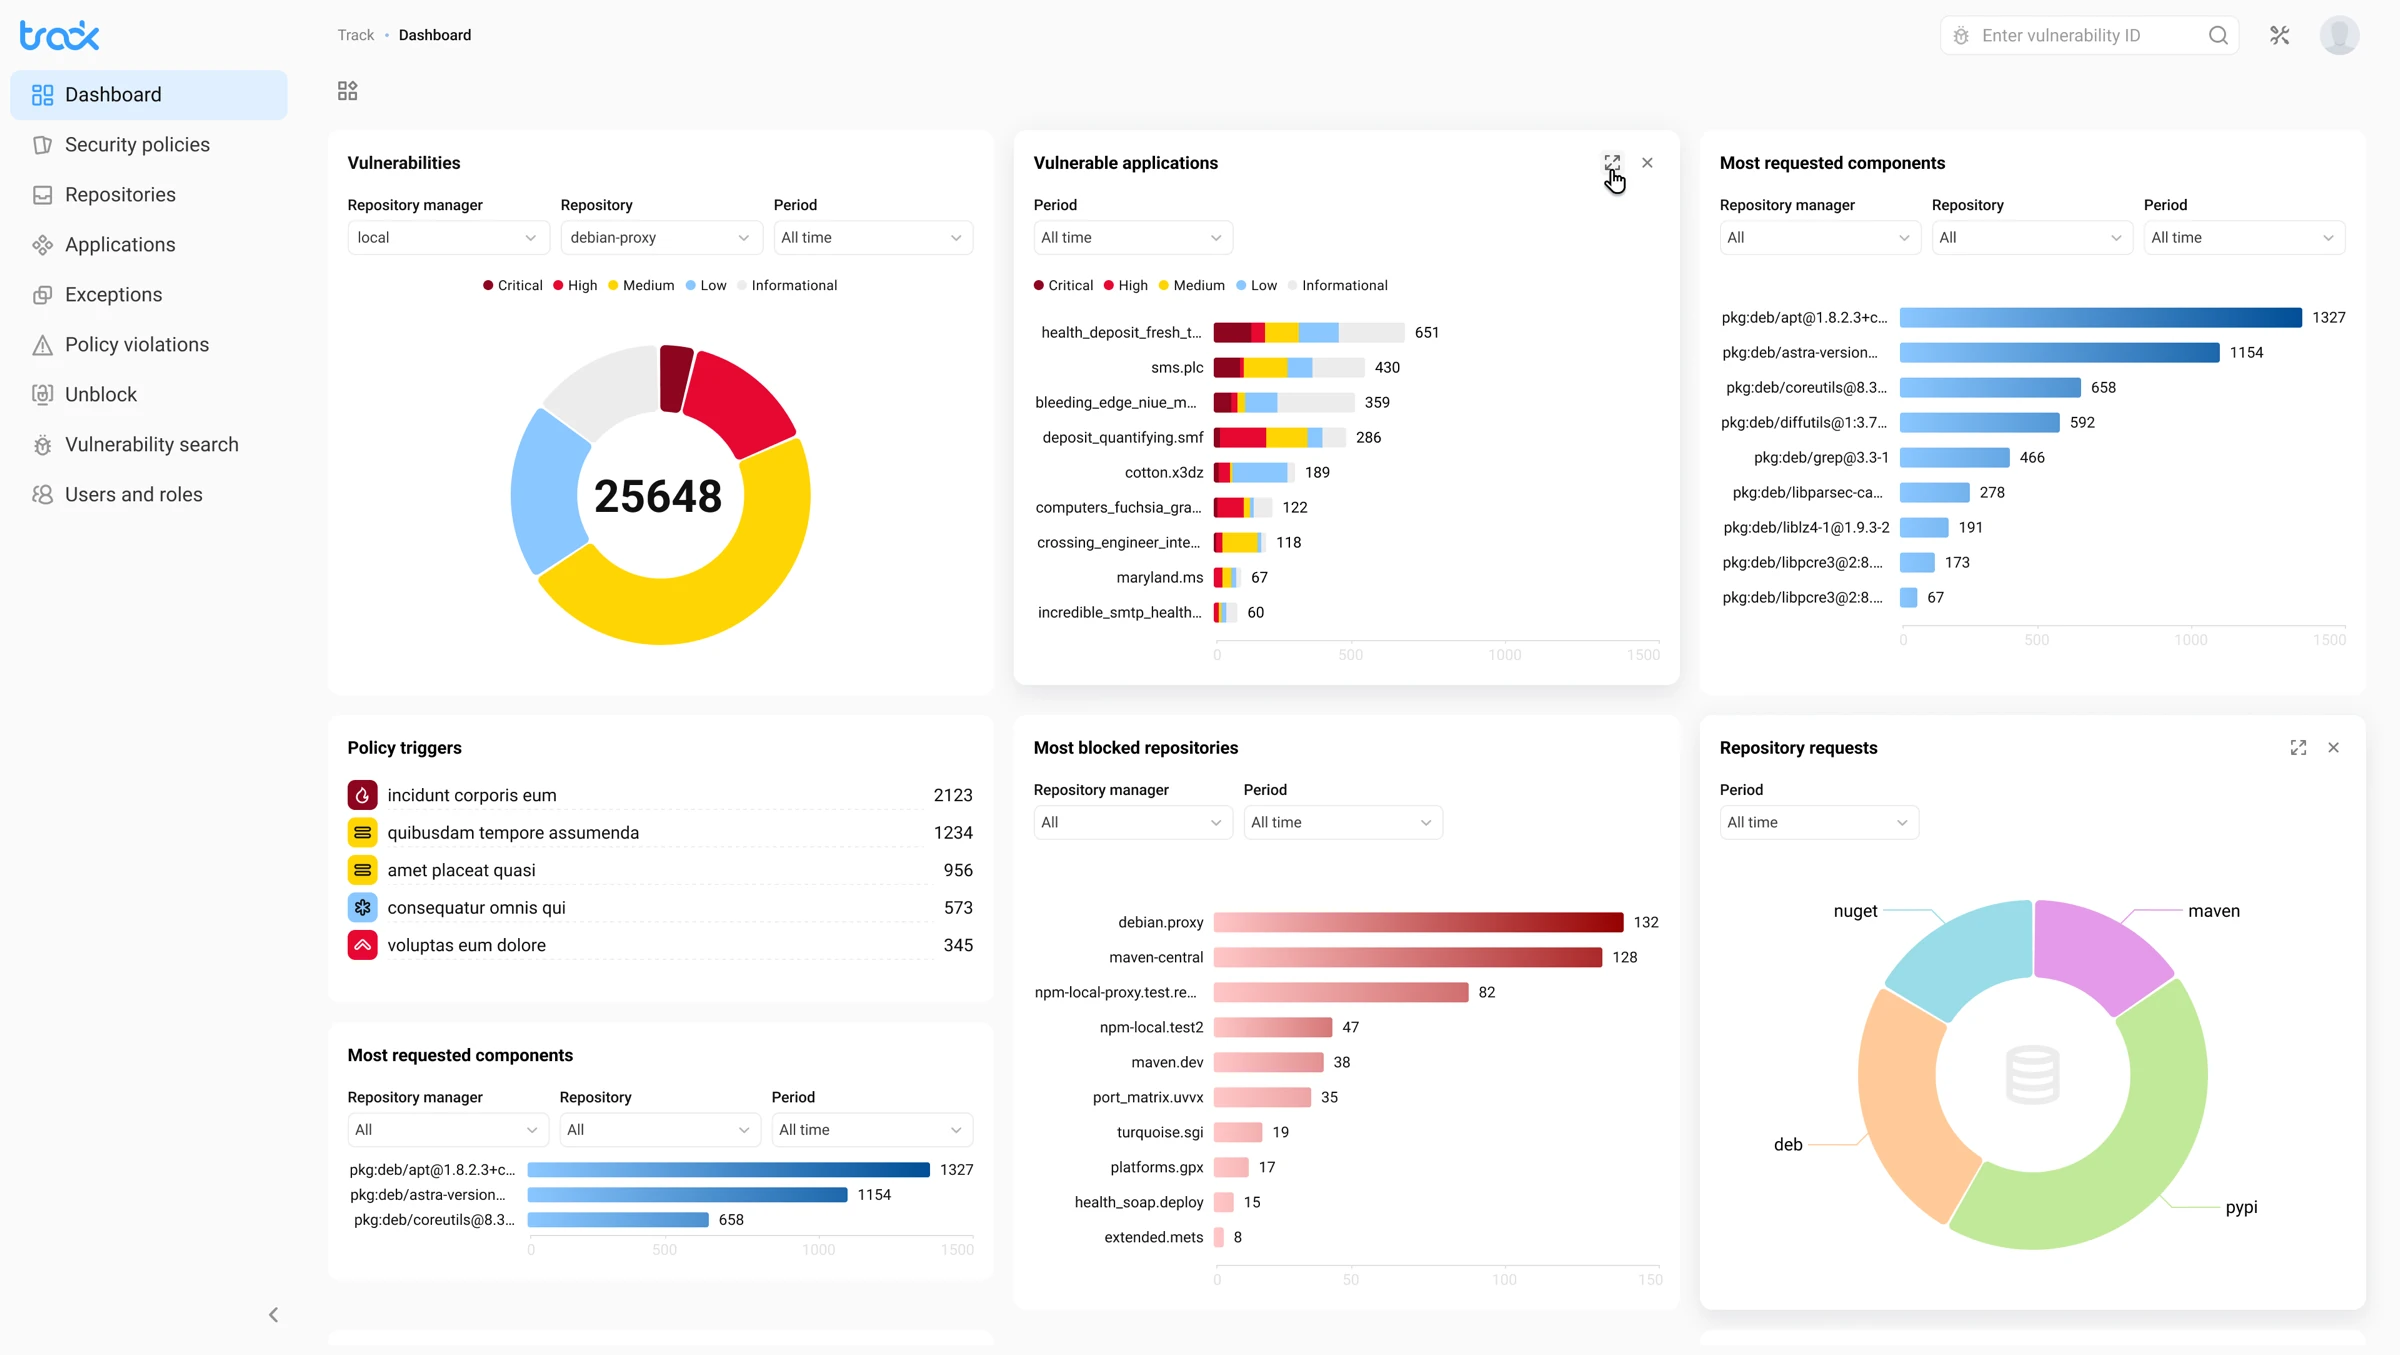2400x1355 pixels.
Task: Open top-right Most requested components Period dropdown
Action: [x=2244, y=238]
